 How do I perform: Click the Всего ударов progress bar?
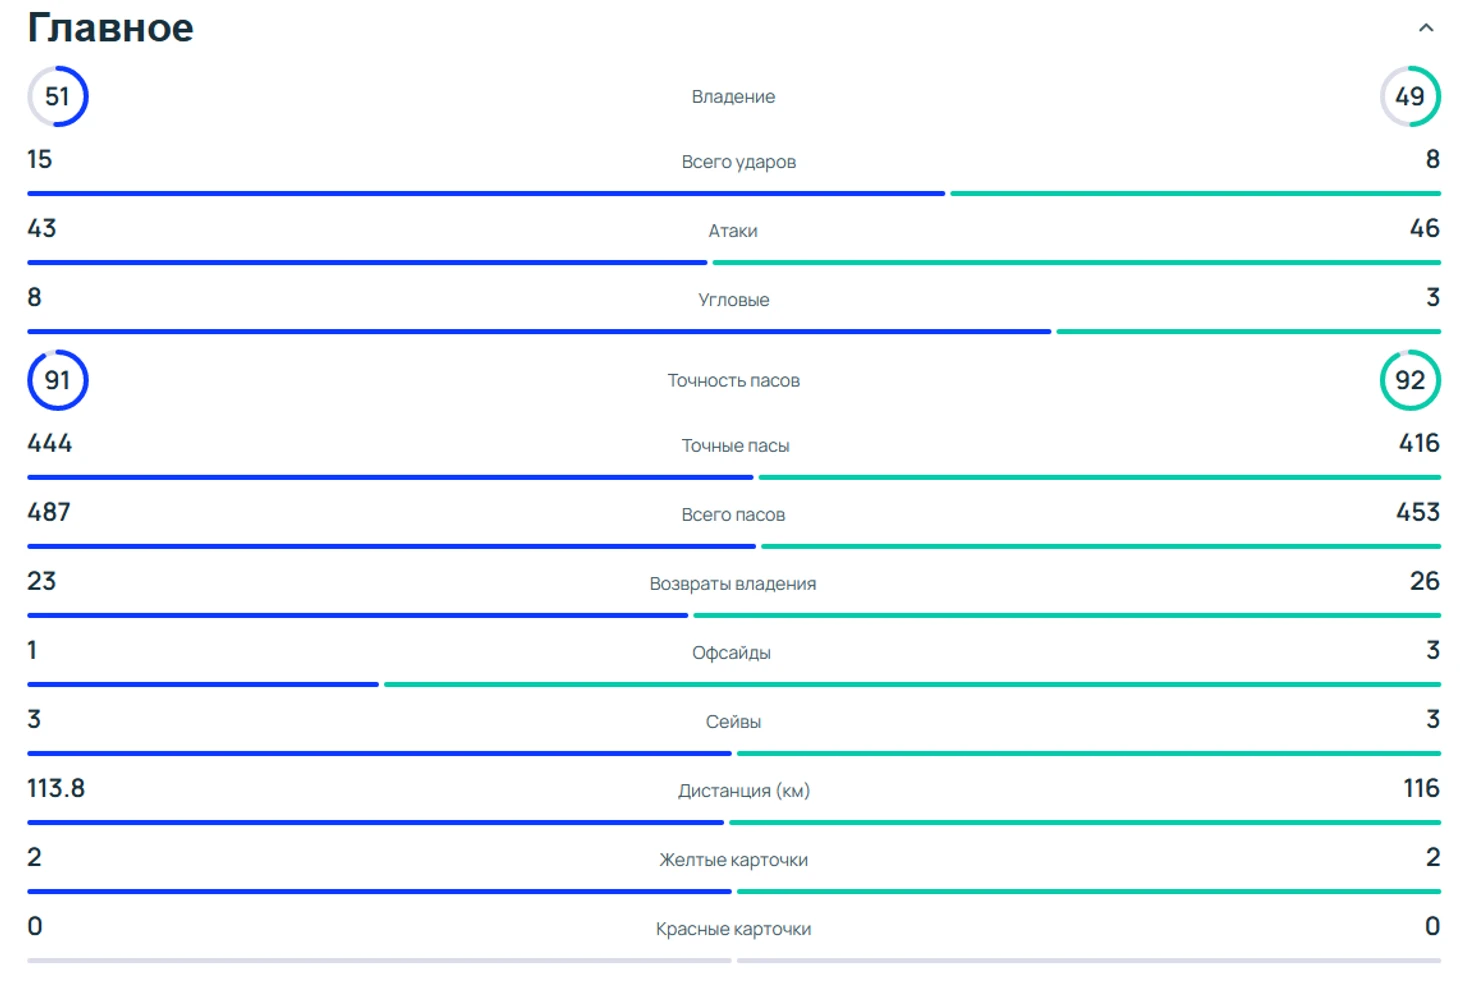pos(734,193)
